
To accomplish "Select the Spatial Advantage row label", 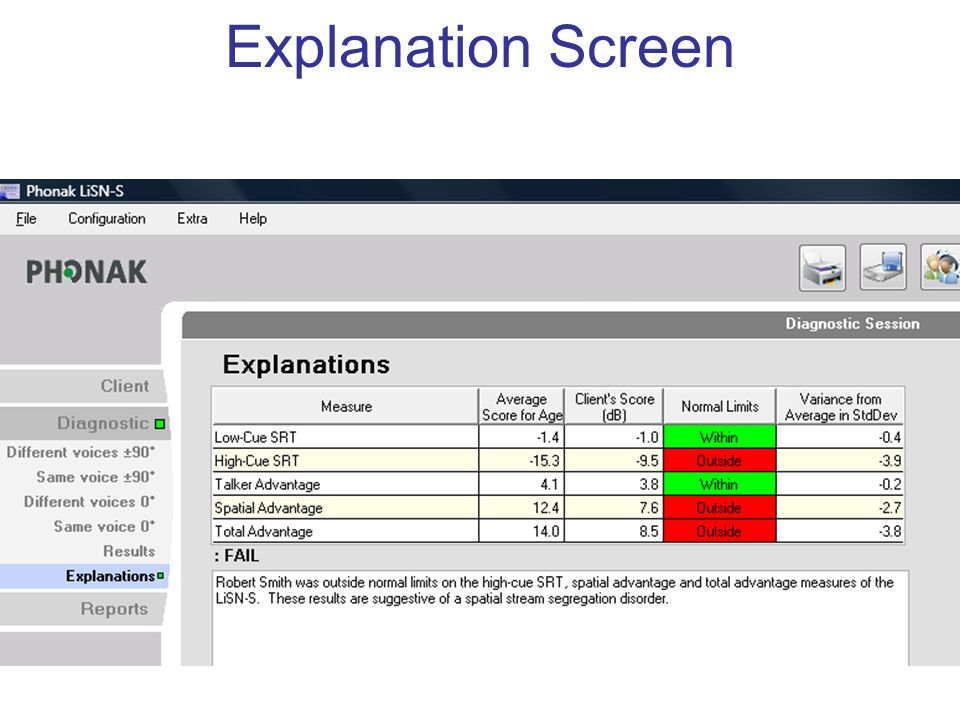I will tap(268, 508).
